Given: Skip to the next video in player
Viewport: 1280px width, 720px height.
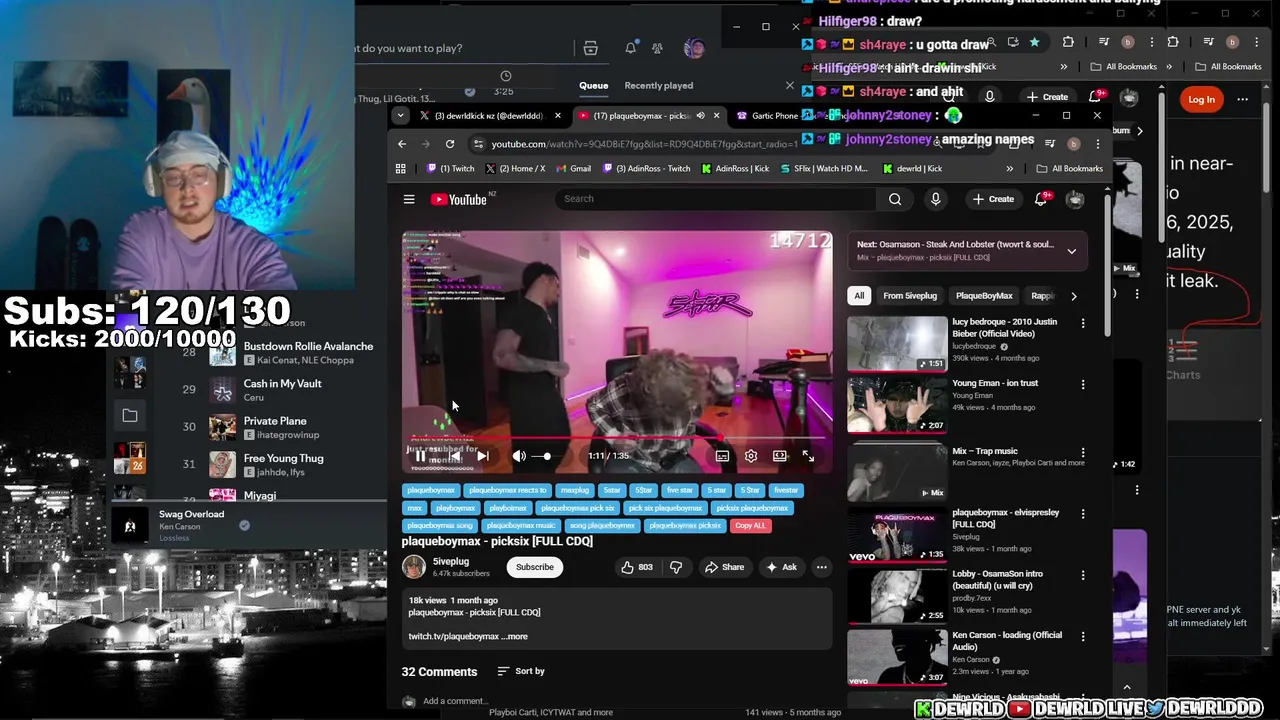Looking at the screenshot, I should [483, 456].
